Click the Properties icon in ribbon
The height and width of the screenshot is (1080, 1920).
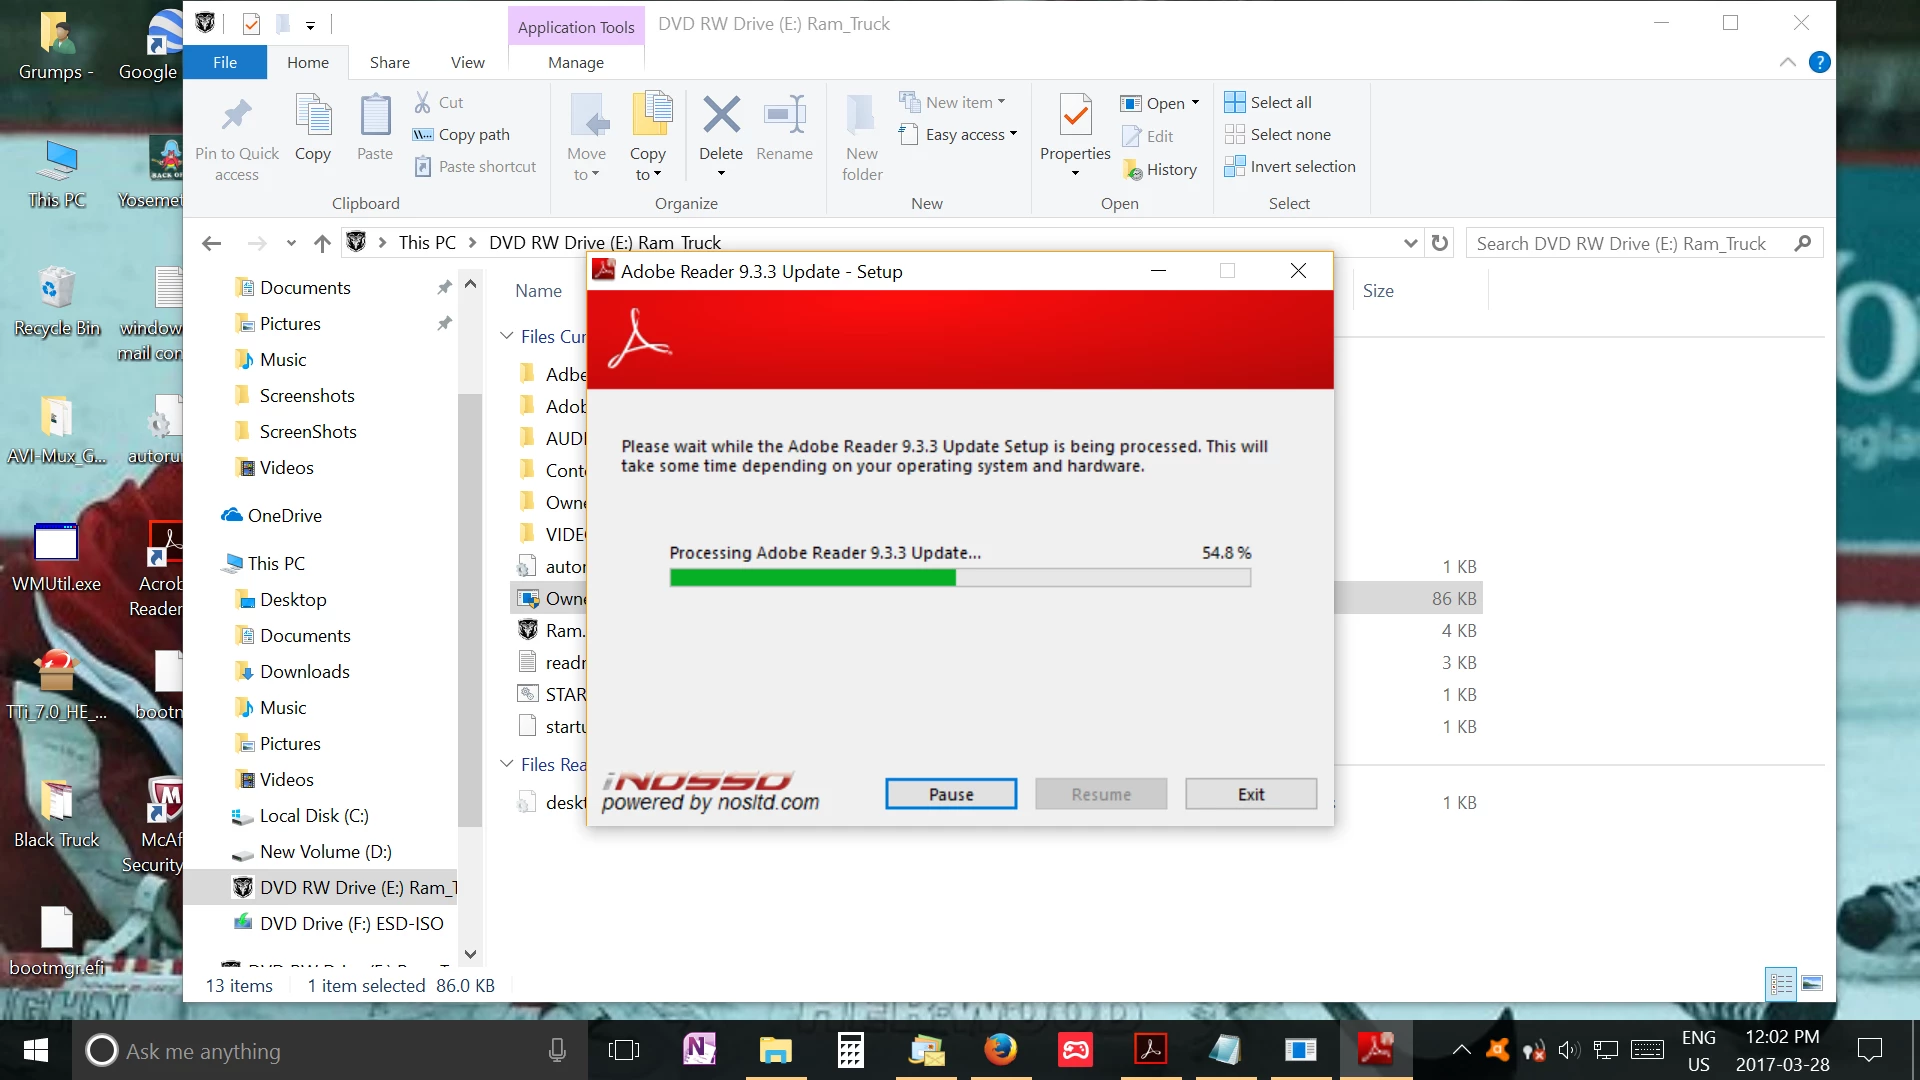tap(1075, 116)
